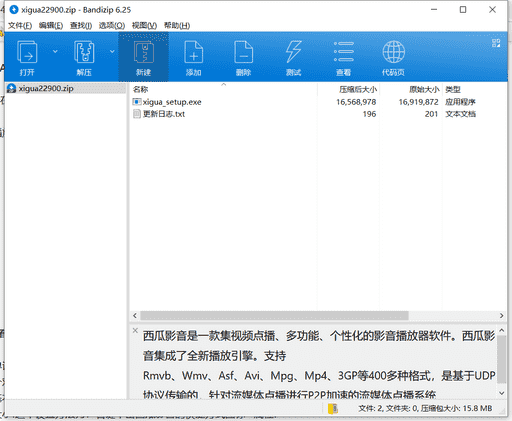Click the 应用程序 type cell
Screen dimensions: 512x421
coord(460,102)
